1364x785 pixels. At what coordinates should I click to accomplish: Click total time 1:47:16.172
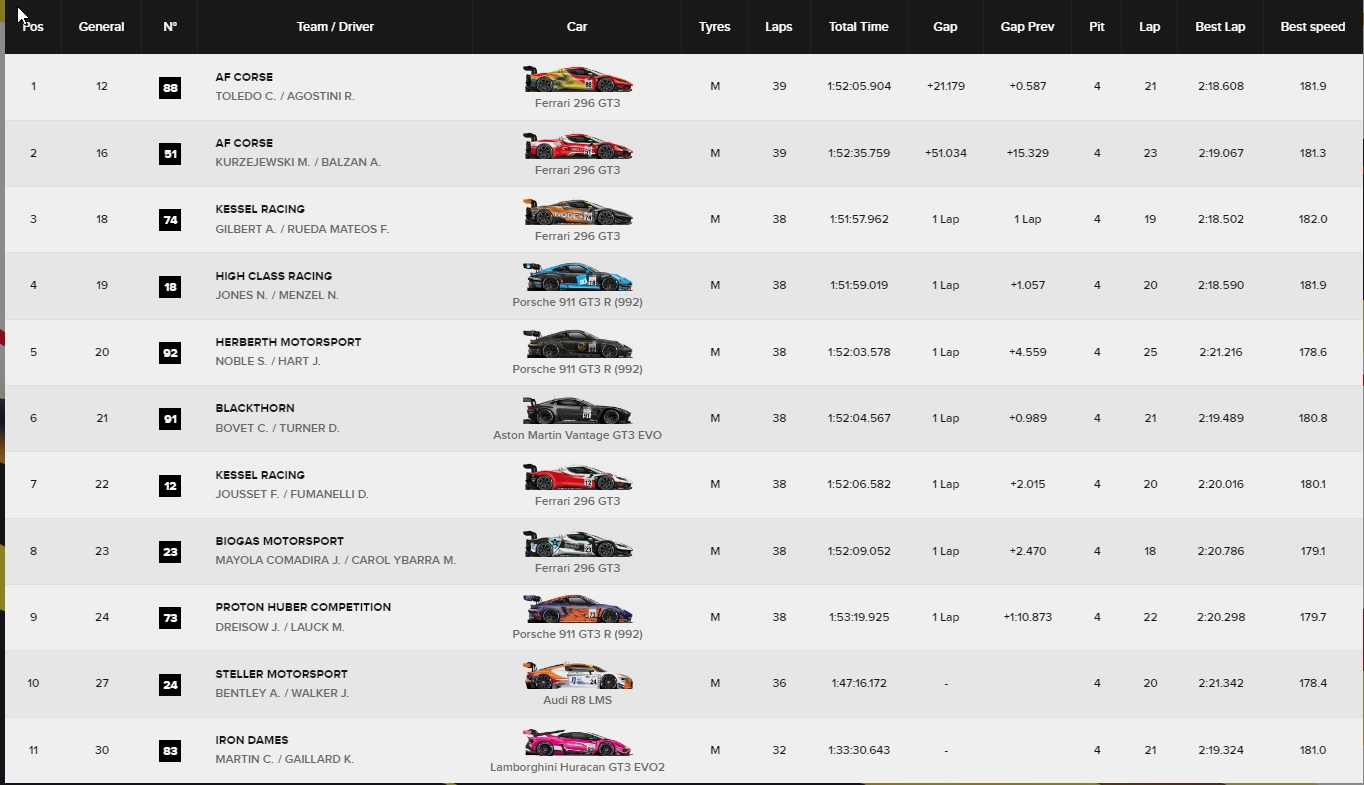coord(859,683)
